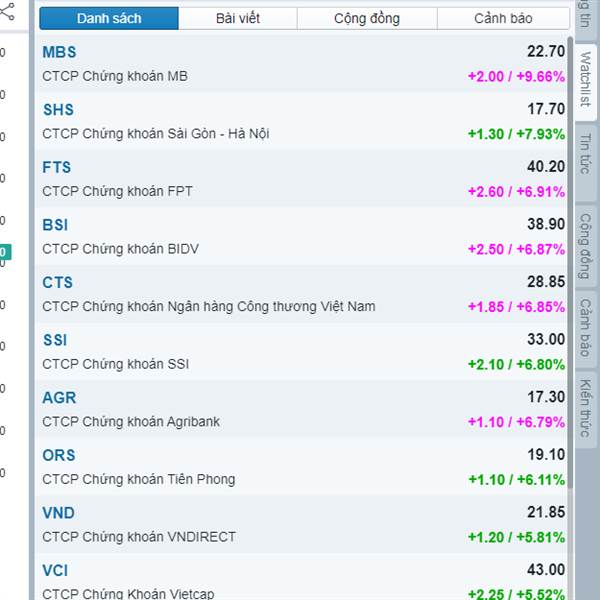
Task: Click the CTS change +1.85 / +6.85%
Action: click(x=517, y=307)
